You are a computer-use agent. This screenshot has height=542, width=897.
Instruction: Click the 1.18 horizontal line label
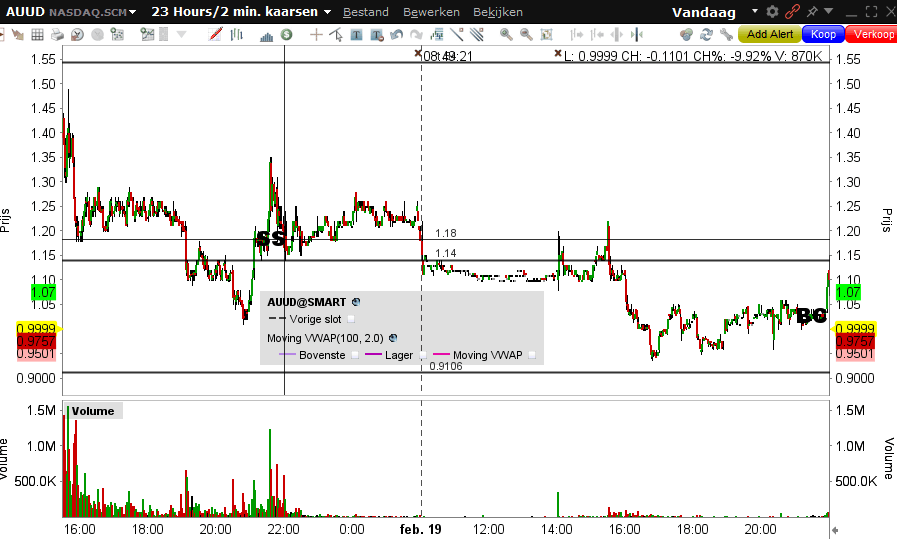click(446, 234)
